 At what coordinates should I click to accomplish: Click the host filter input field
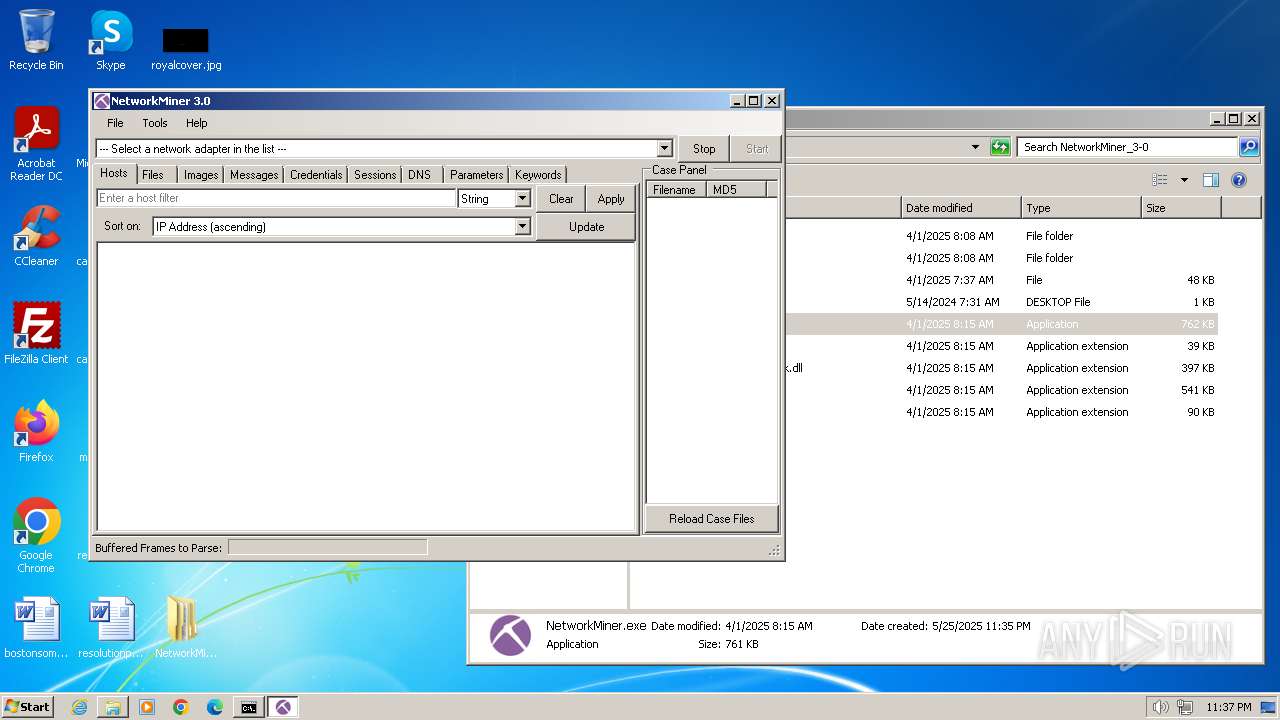276,198
